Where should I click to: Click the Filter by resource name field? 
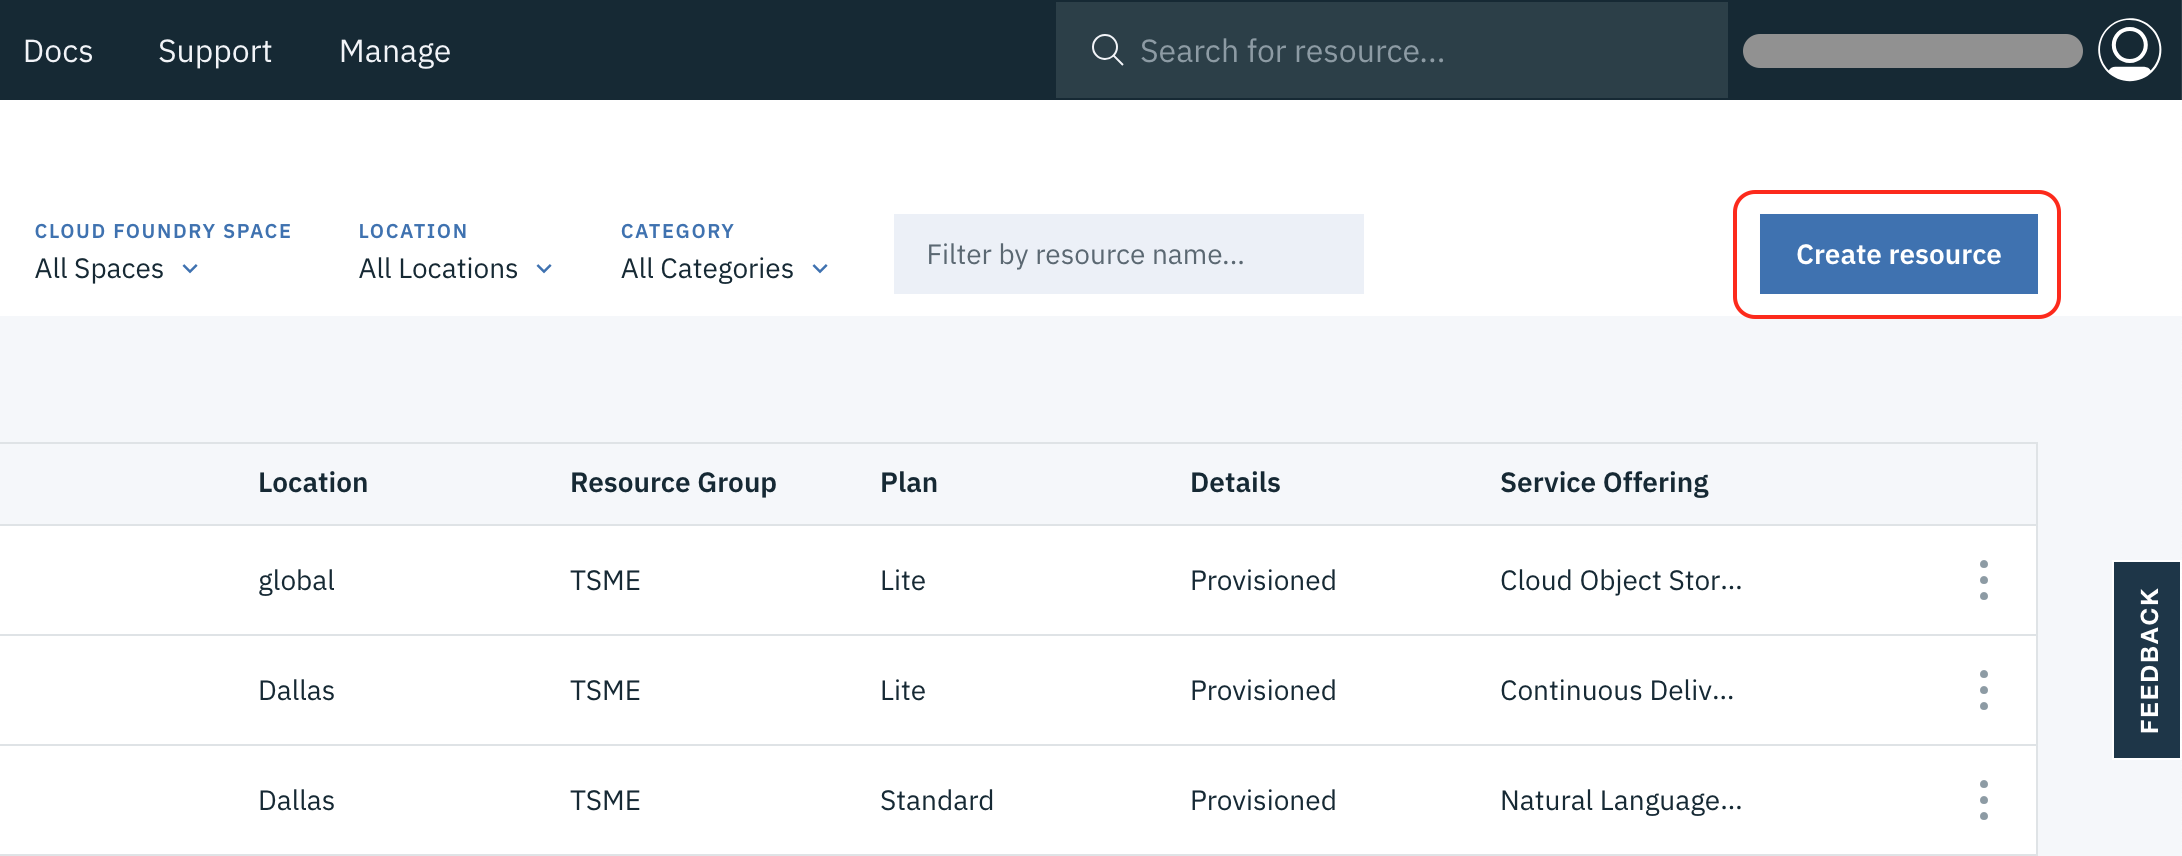point(1128,254)
